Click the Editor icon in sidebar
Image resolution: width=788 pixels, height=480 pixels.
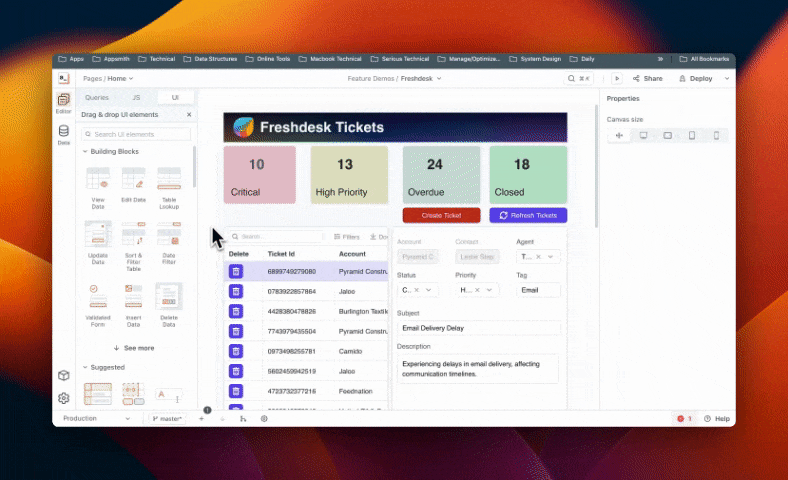coord(64,102)
